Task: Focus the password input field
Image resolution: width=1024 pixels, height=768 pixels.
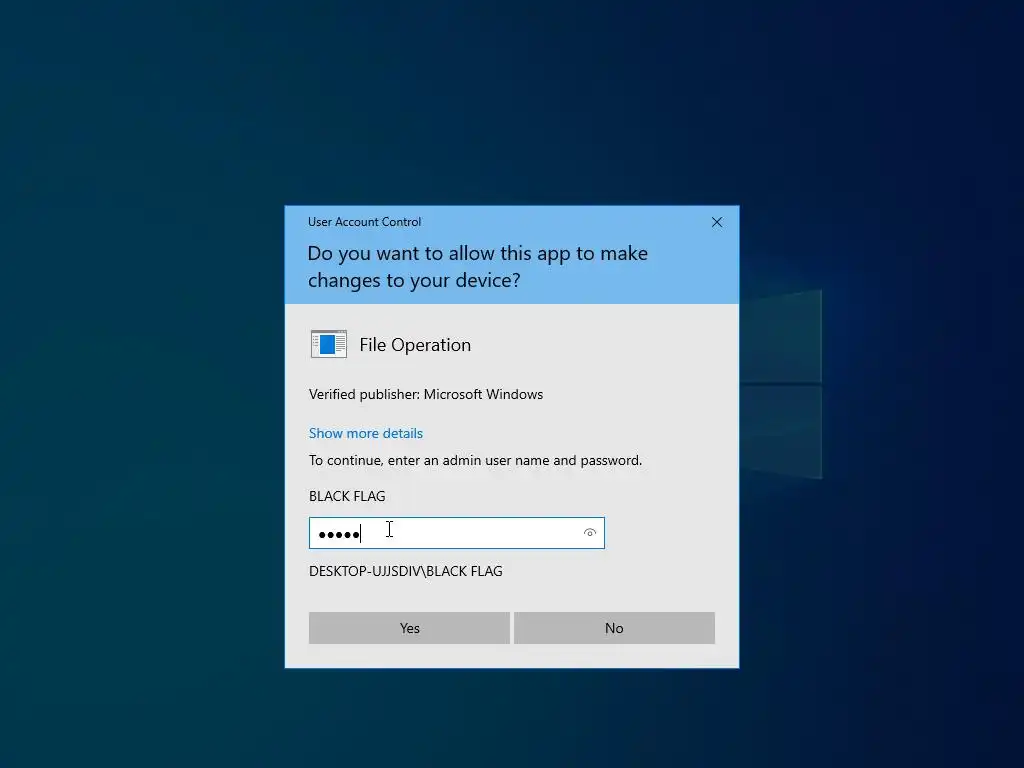Action: [456, 533]
